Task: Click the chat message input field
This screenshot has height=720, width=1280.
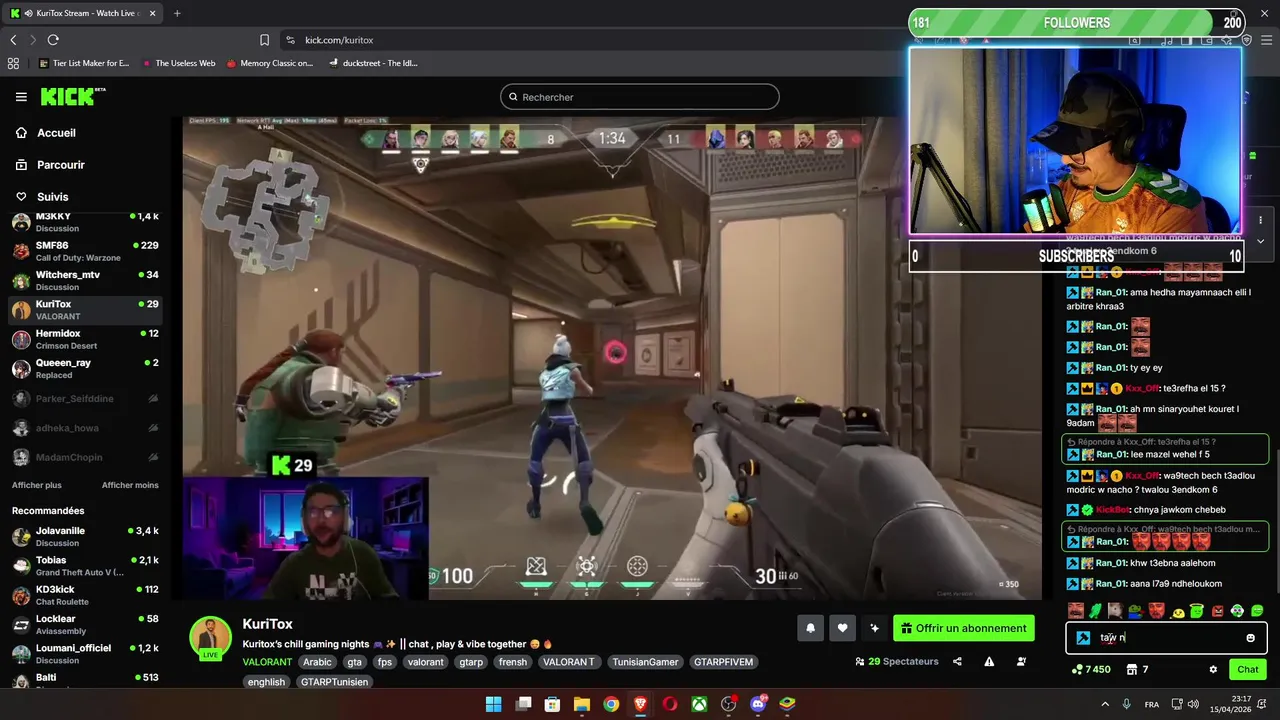Action: point(1167,638)
